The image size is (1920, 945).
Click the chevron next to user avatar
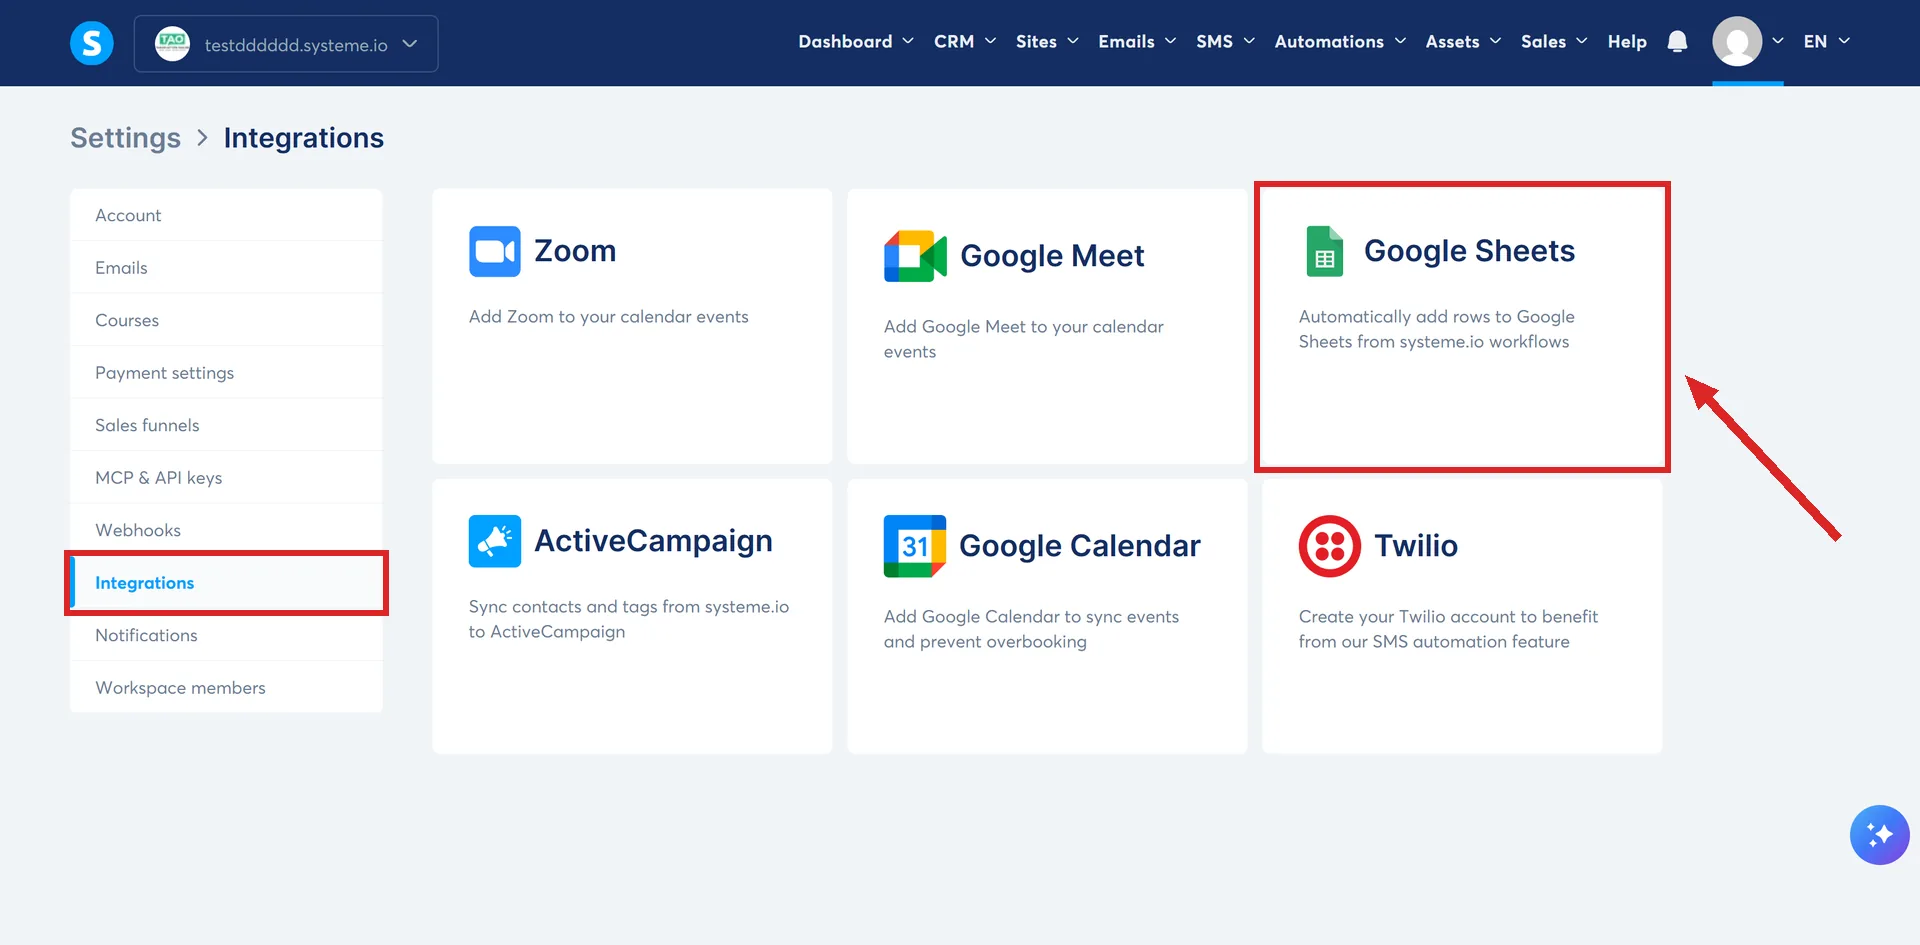(x=1777, y=42)
